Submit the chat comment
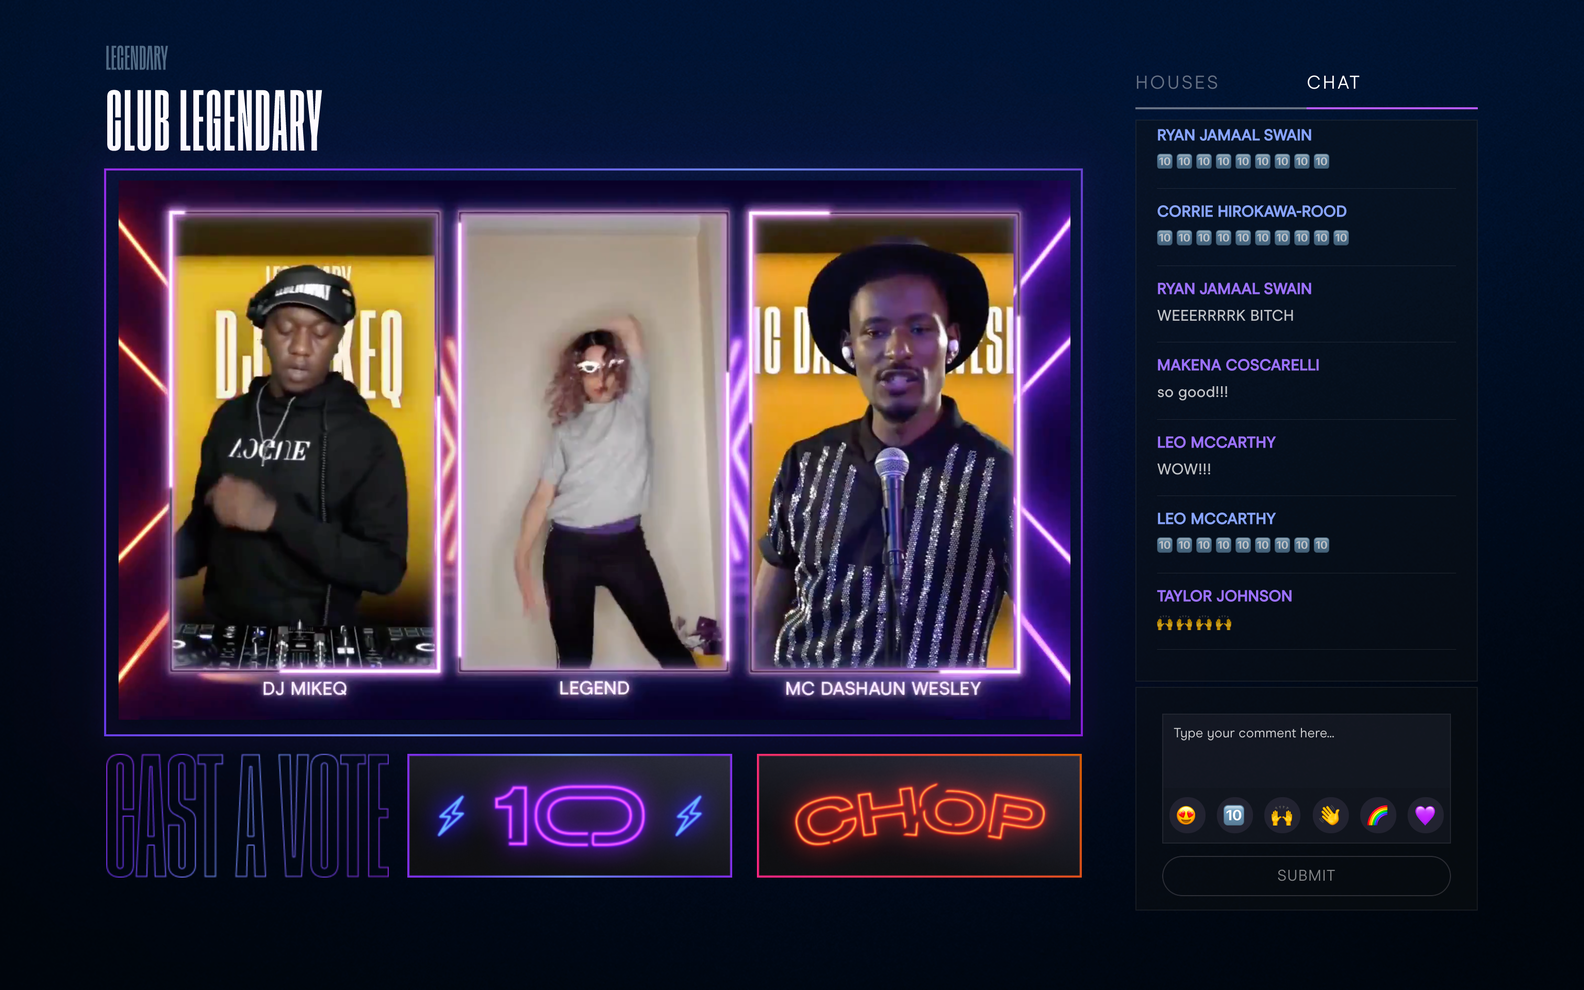 (1306, 876)
